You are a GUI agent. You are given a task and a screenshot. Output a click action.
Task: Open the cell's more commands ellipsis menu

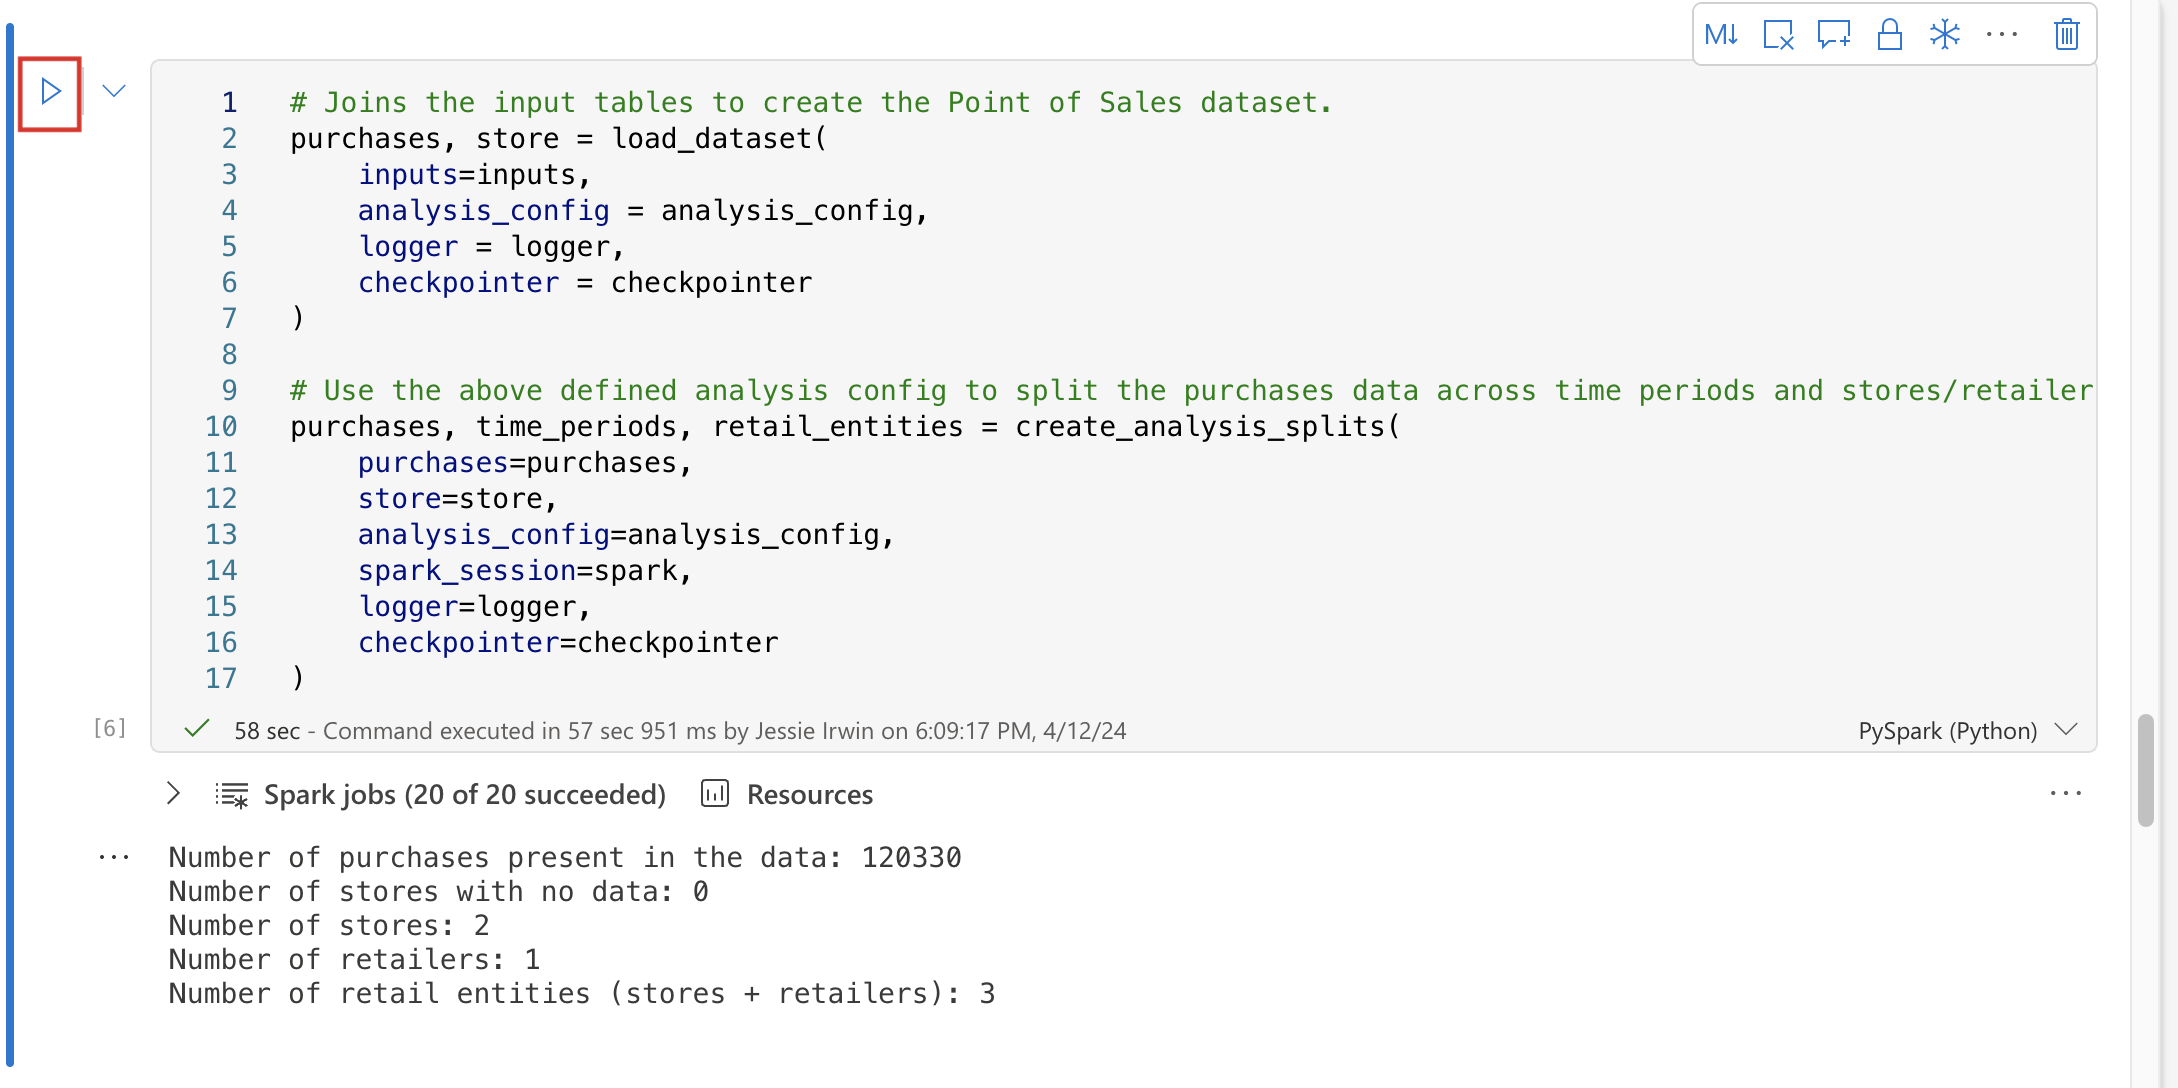coord(2002,35)
